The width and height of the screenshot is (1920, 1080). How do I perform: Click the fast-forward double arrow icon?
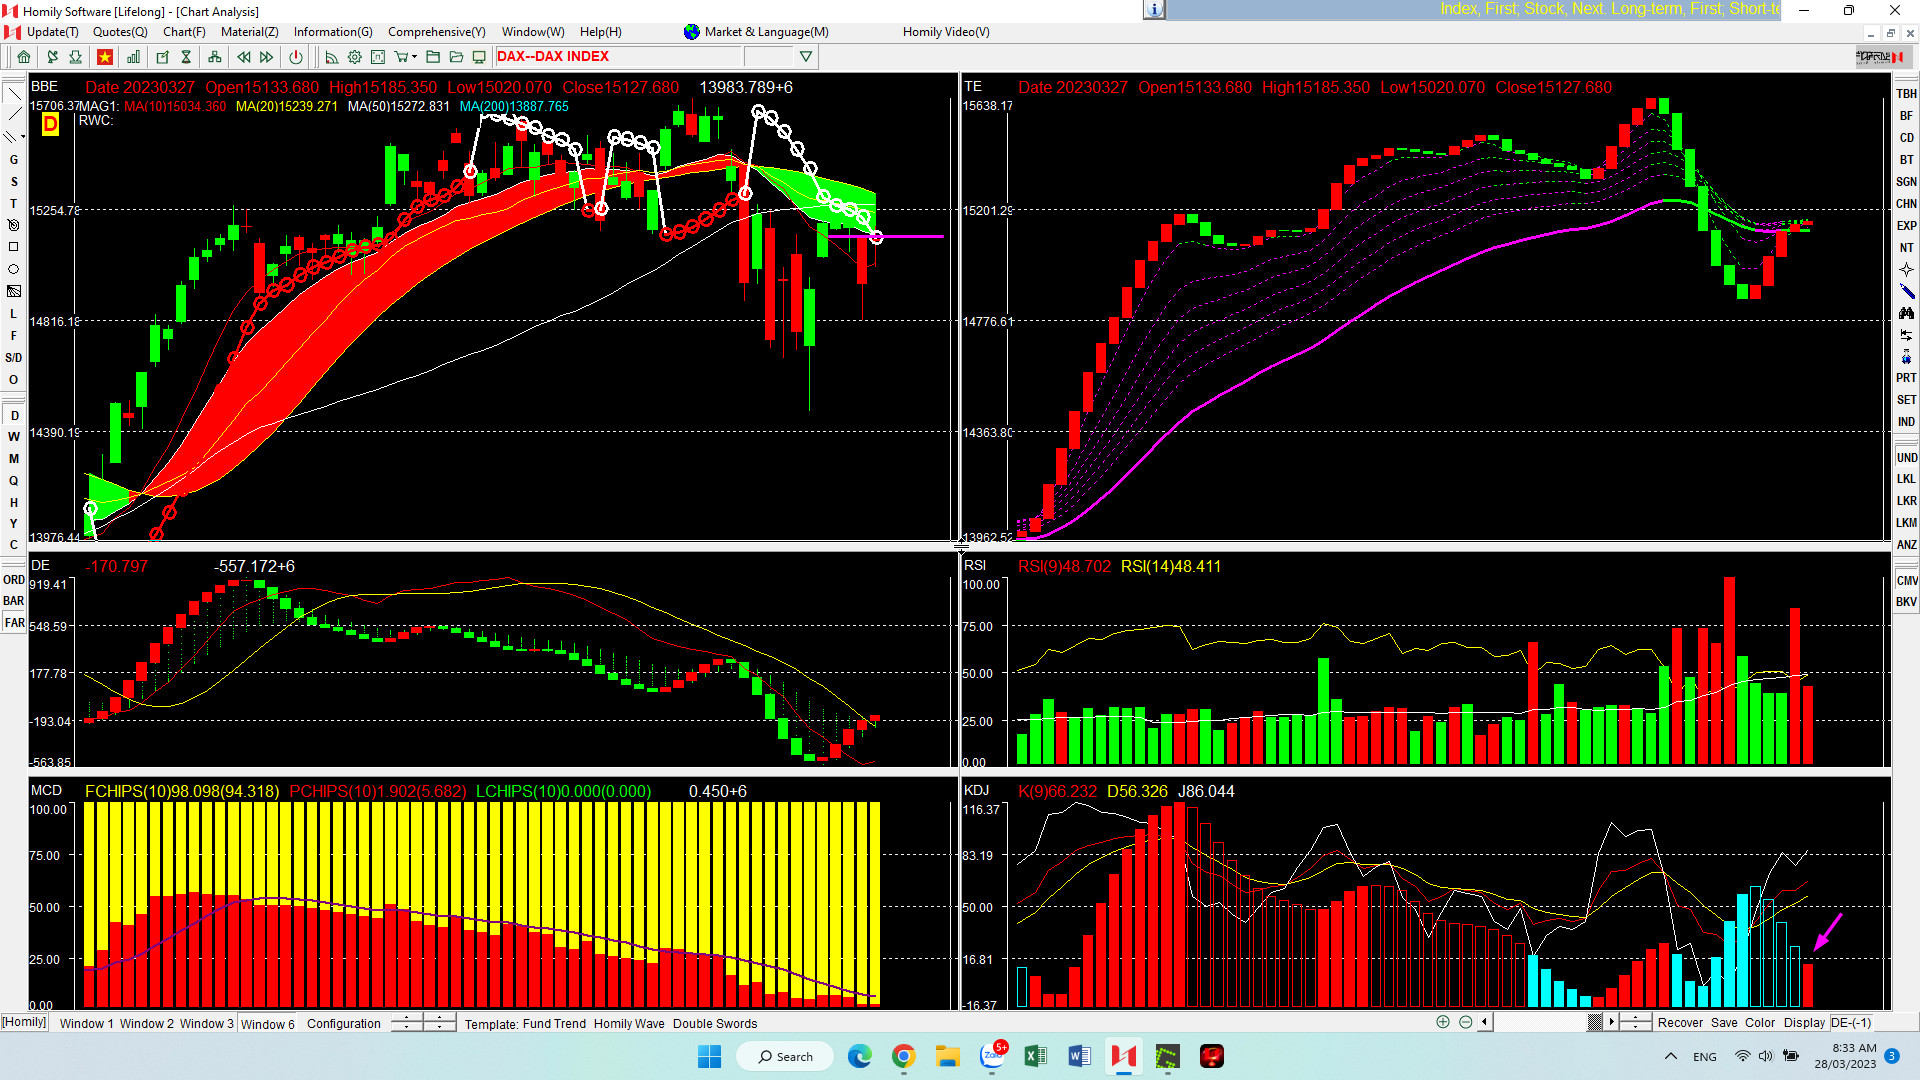[267, 57]
